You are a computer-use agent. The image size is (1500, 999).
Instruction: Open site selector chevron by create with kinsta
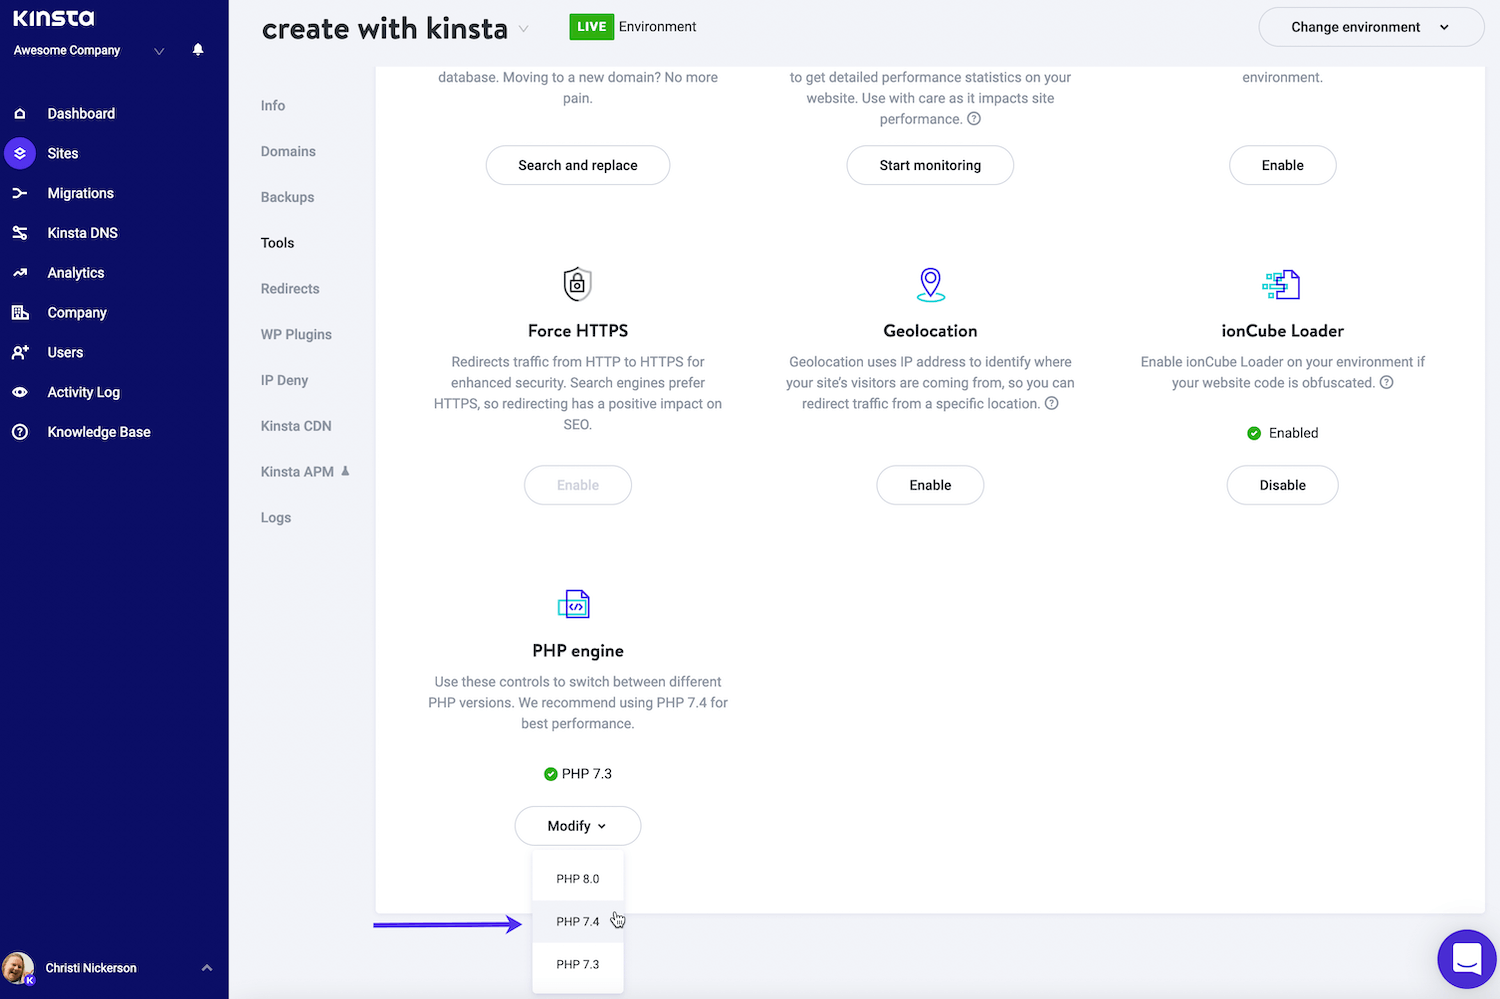pos(523,29)
